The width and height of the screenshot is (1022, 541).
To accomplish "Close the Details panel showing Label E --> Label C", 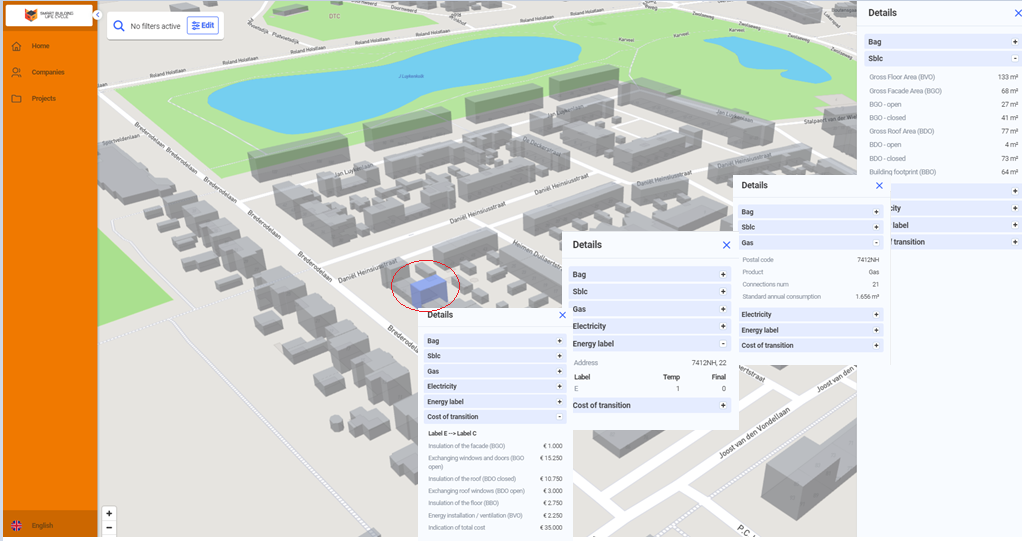I will coord(562,315).
